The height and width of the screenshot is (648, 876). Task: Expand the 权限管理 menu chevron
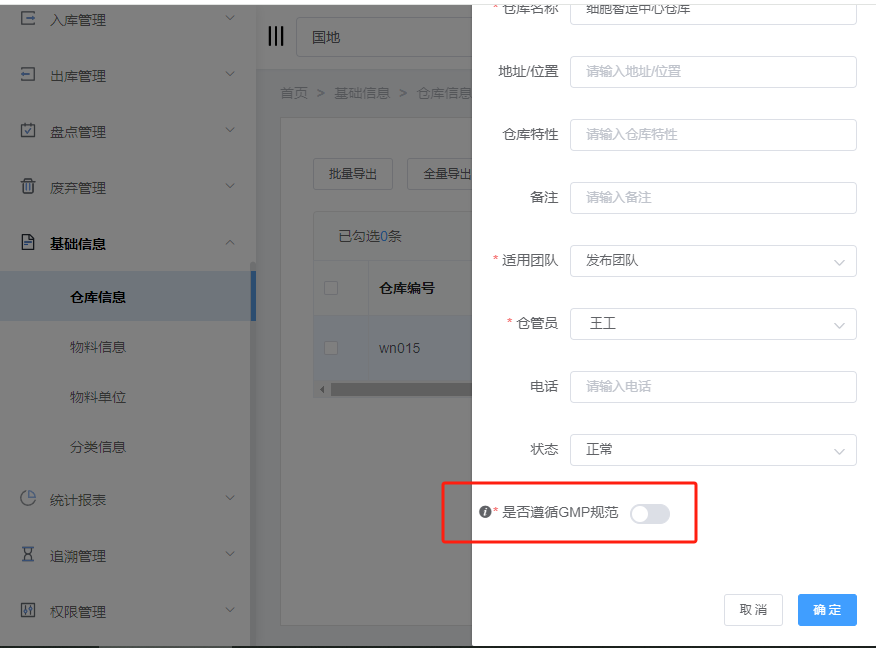pyautogui.click(x=230, y=609)
